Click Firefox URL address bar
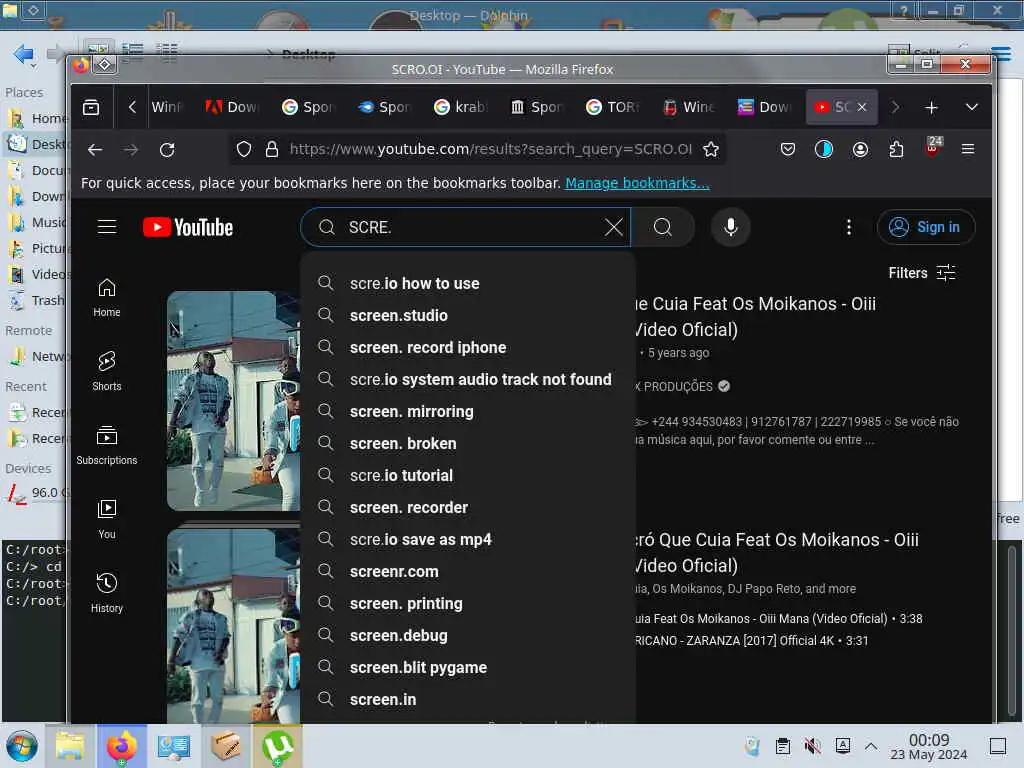This screenshot has width=1024, height=768. 490,150
